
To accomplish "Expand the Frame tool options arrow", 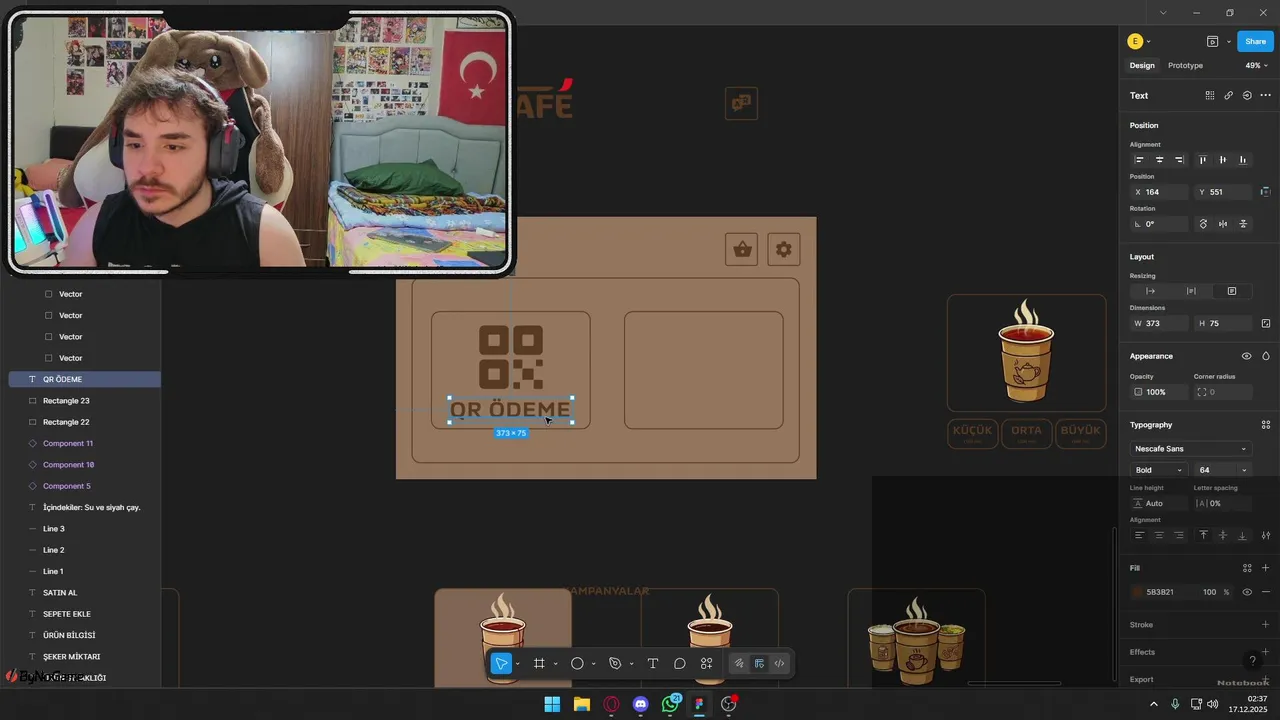I will tap(555, 664).
